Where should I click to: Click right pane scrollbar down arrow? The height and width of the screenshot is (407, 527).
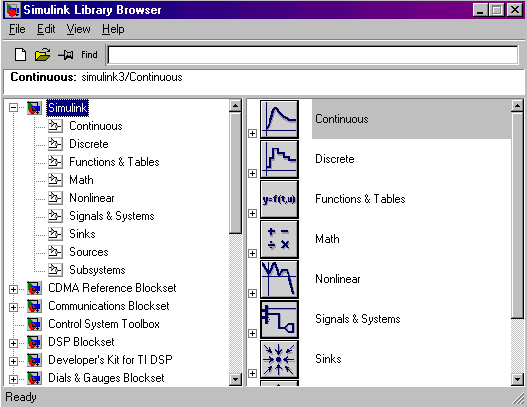517,379
